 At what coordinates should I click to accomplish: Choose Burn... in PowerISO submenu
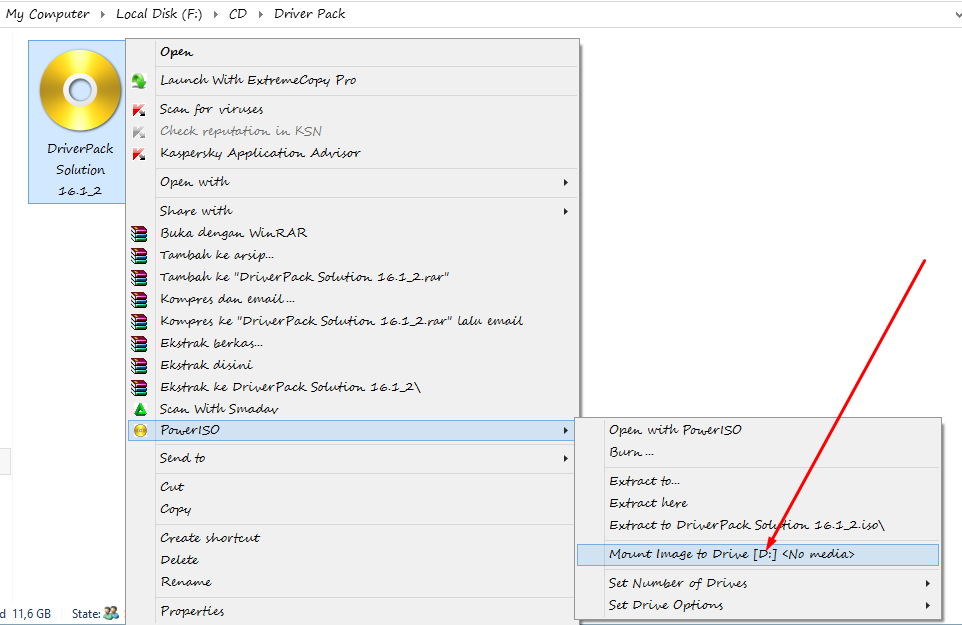point(758,453)
